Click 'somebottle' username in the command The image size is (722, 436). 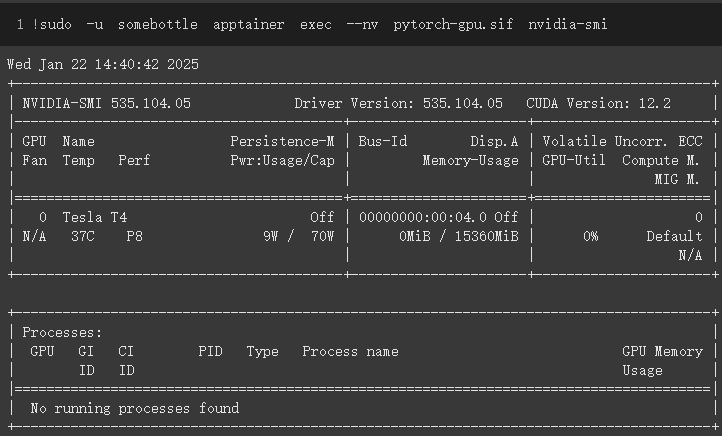tap(157, 24)
